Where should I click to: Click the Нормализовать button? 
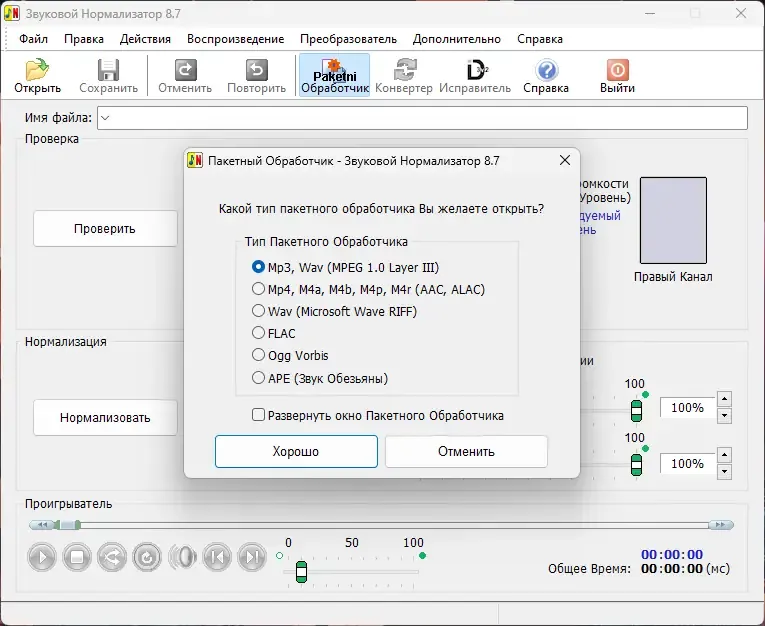point(105,418)
